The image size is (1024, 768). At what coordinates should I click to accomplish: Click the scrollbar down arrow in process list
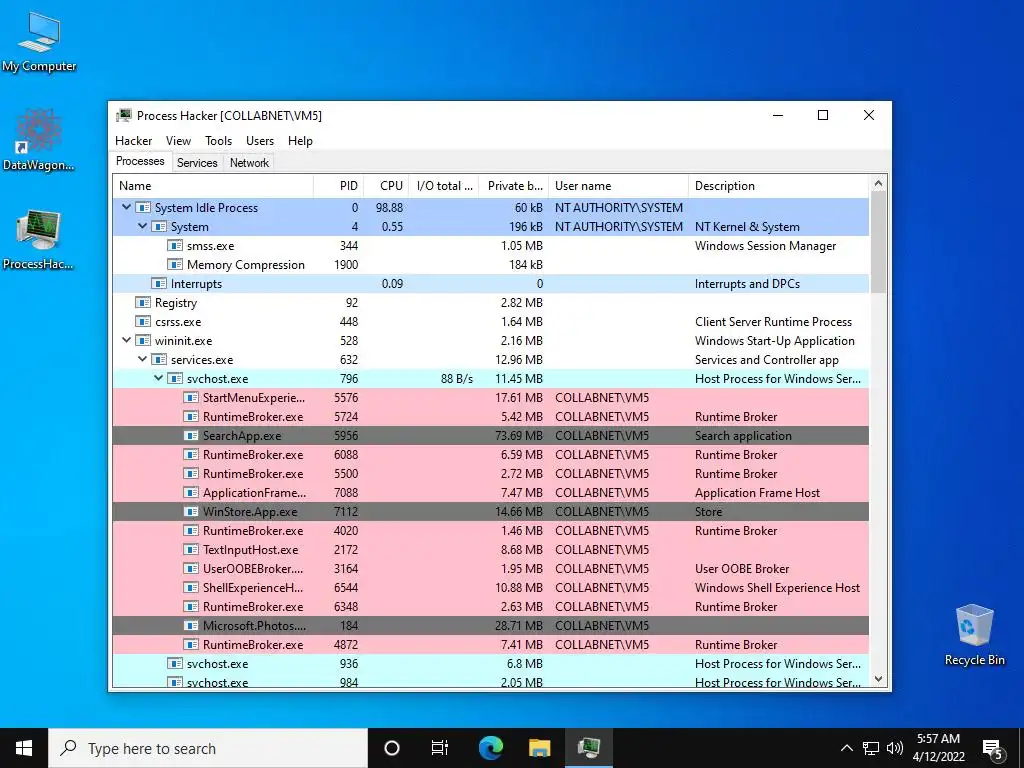tap(878, 679)
